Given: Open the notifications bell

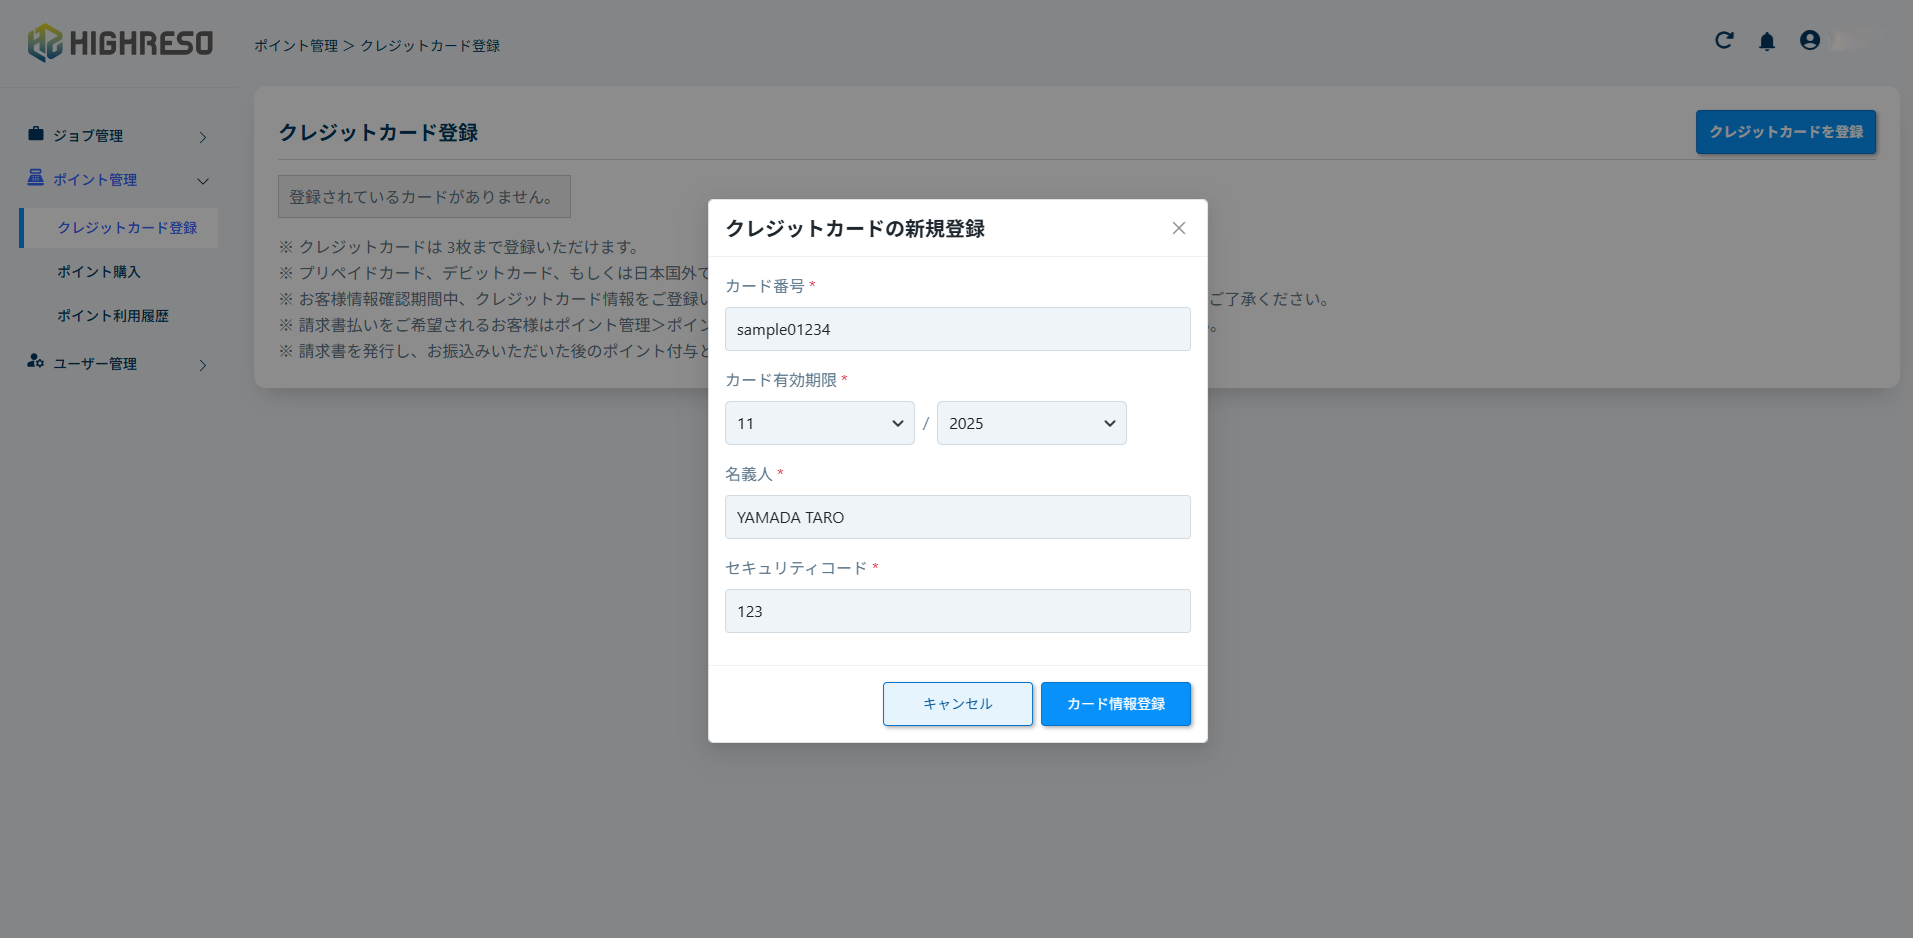Looking at the screenshot, I should coord(1767,41).
